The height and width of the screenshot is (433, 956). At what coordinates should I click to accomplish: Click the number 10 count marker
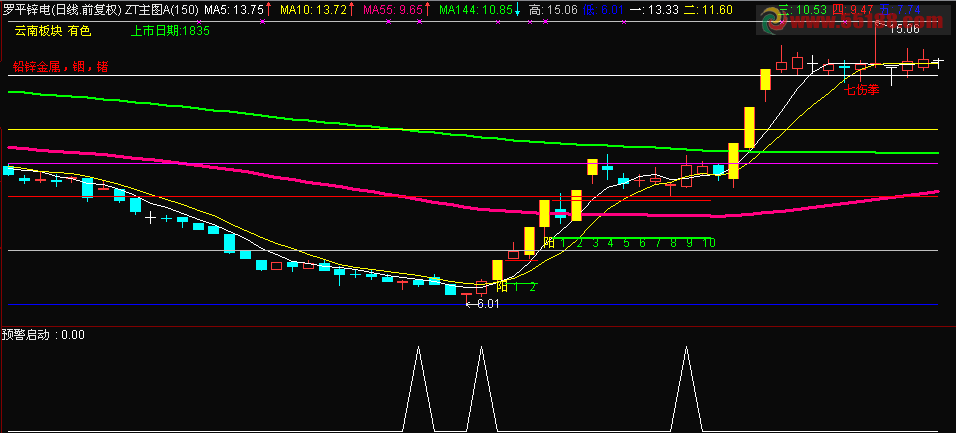[708, 243]
